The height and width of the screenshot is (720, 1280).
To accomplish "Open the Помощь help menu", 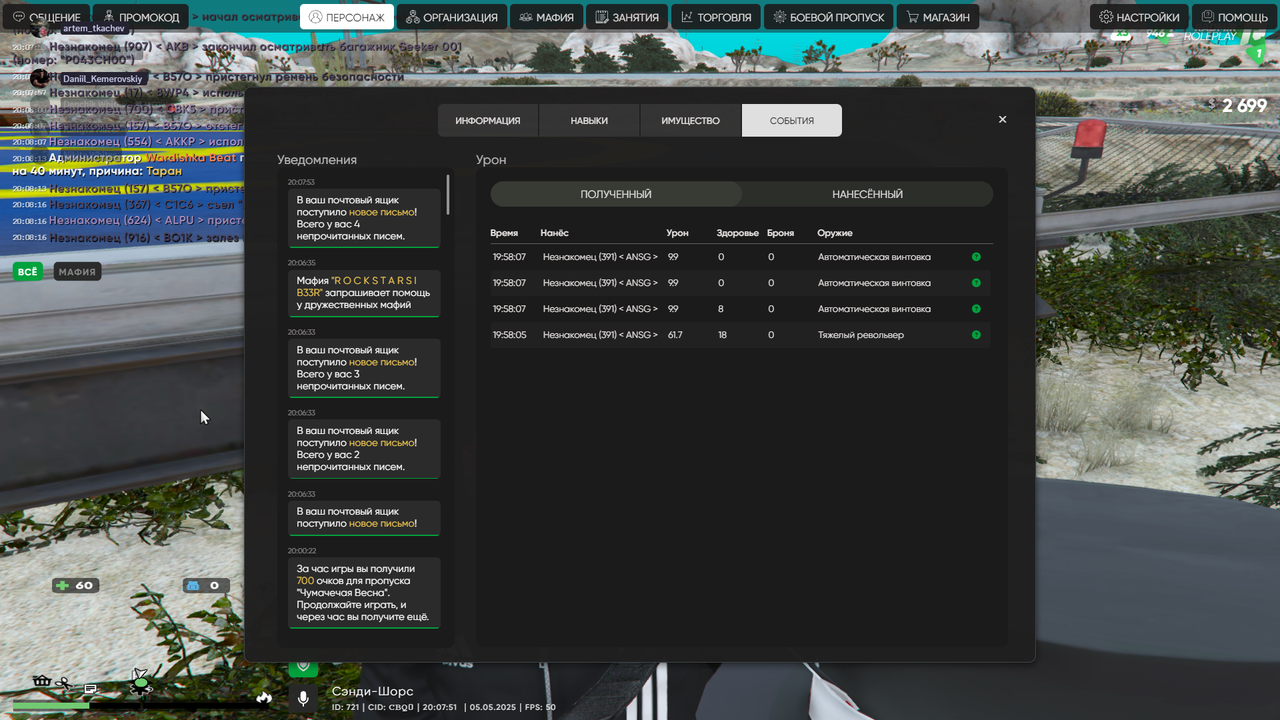I will point(1234,17).
